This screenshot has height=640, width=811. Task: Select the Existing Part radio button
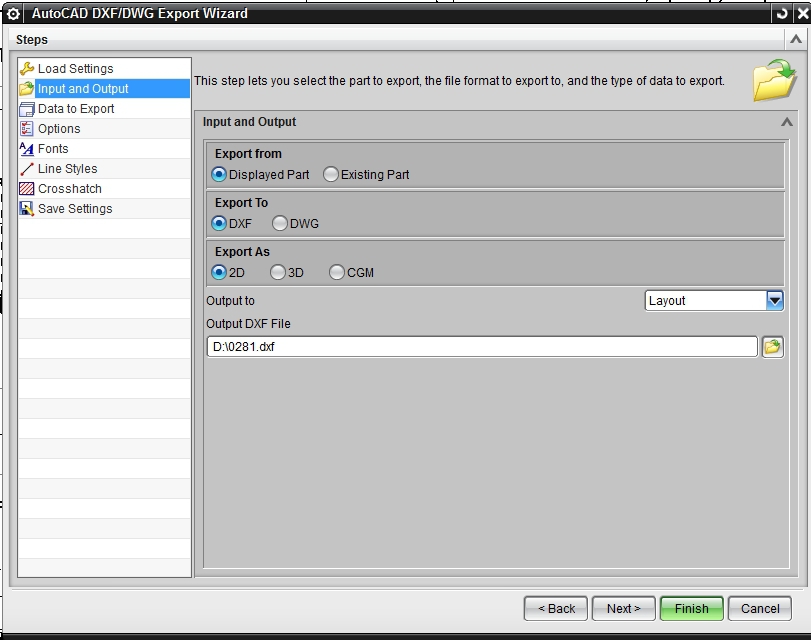click(x=331, y=174)
